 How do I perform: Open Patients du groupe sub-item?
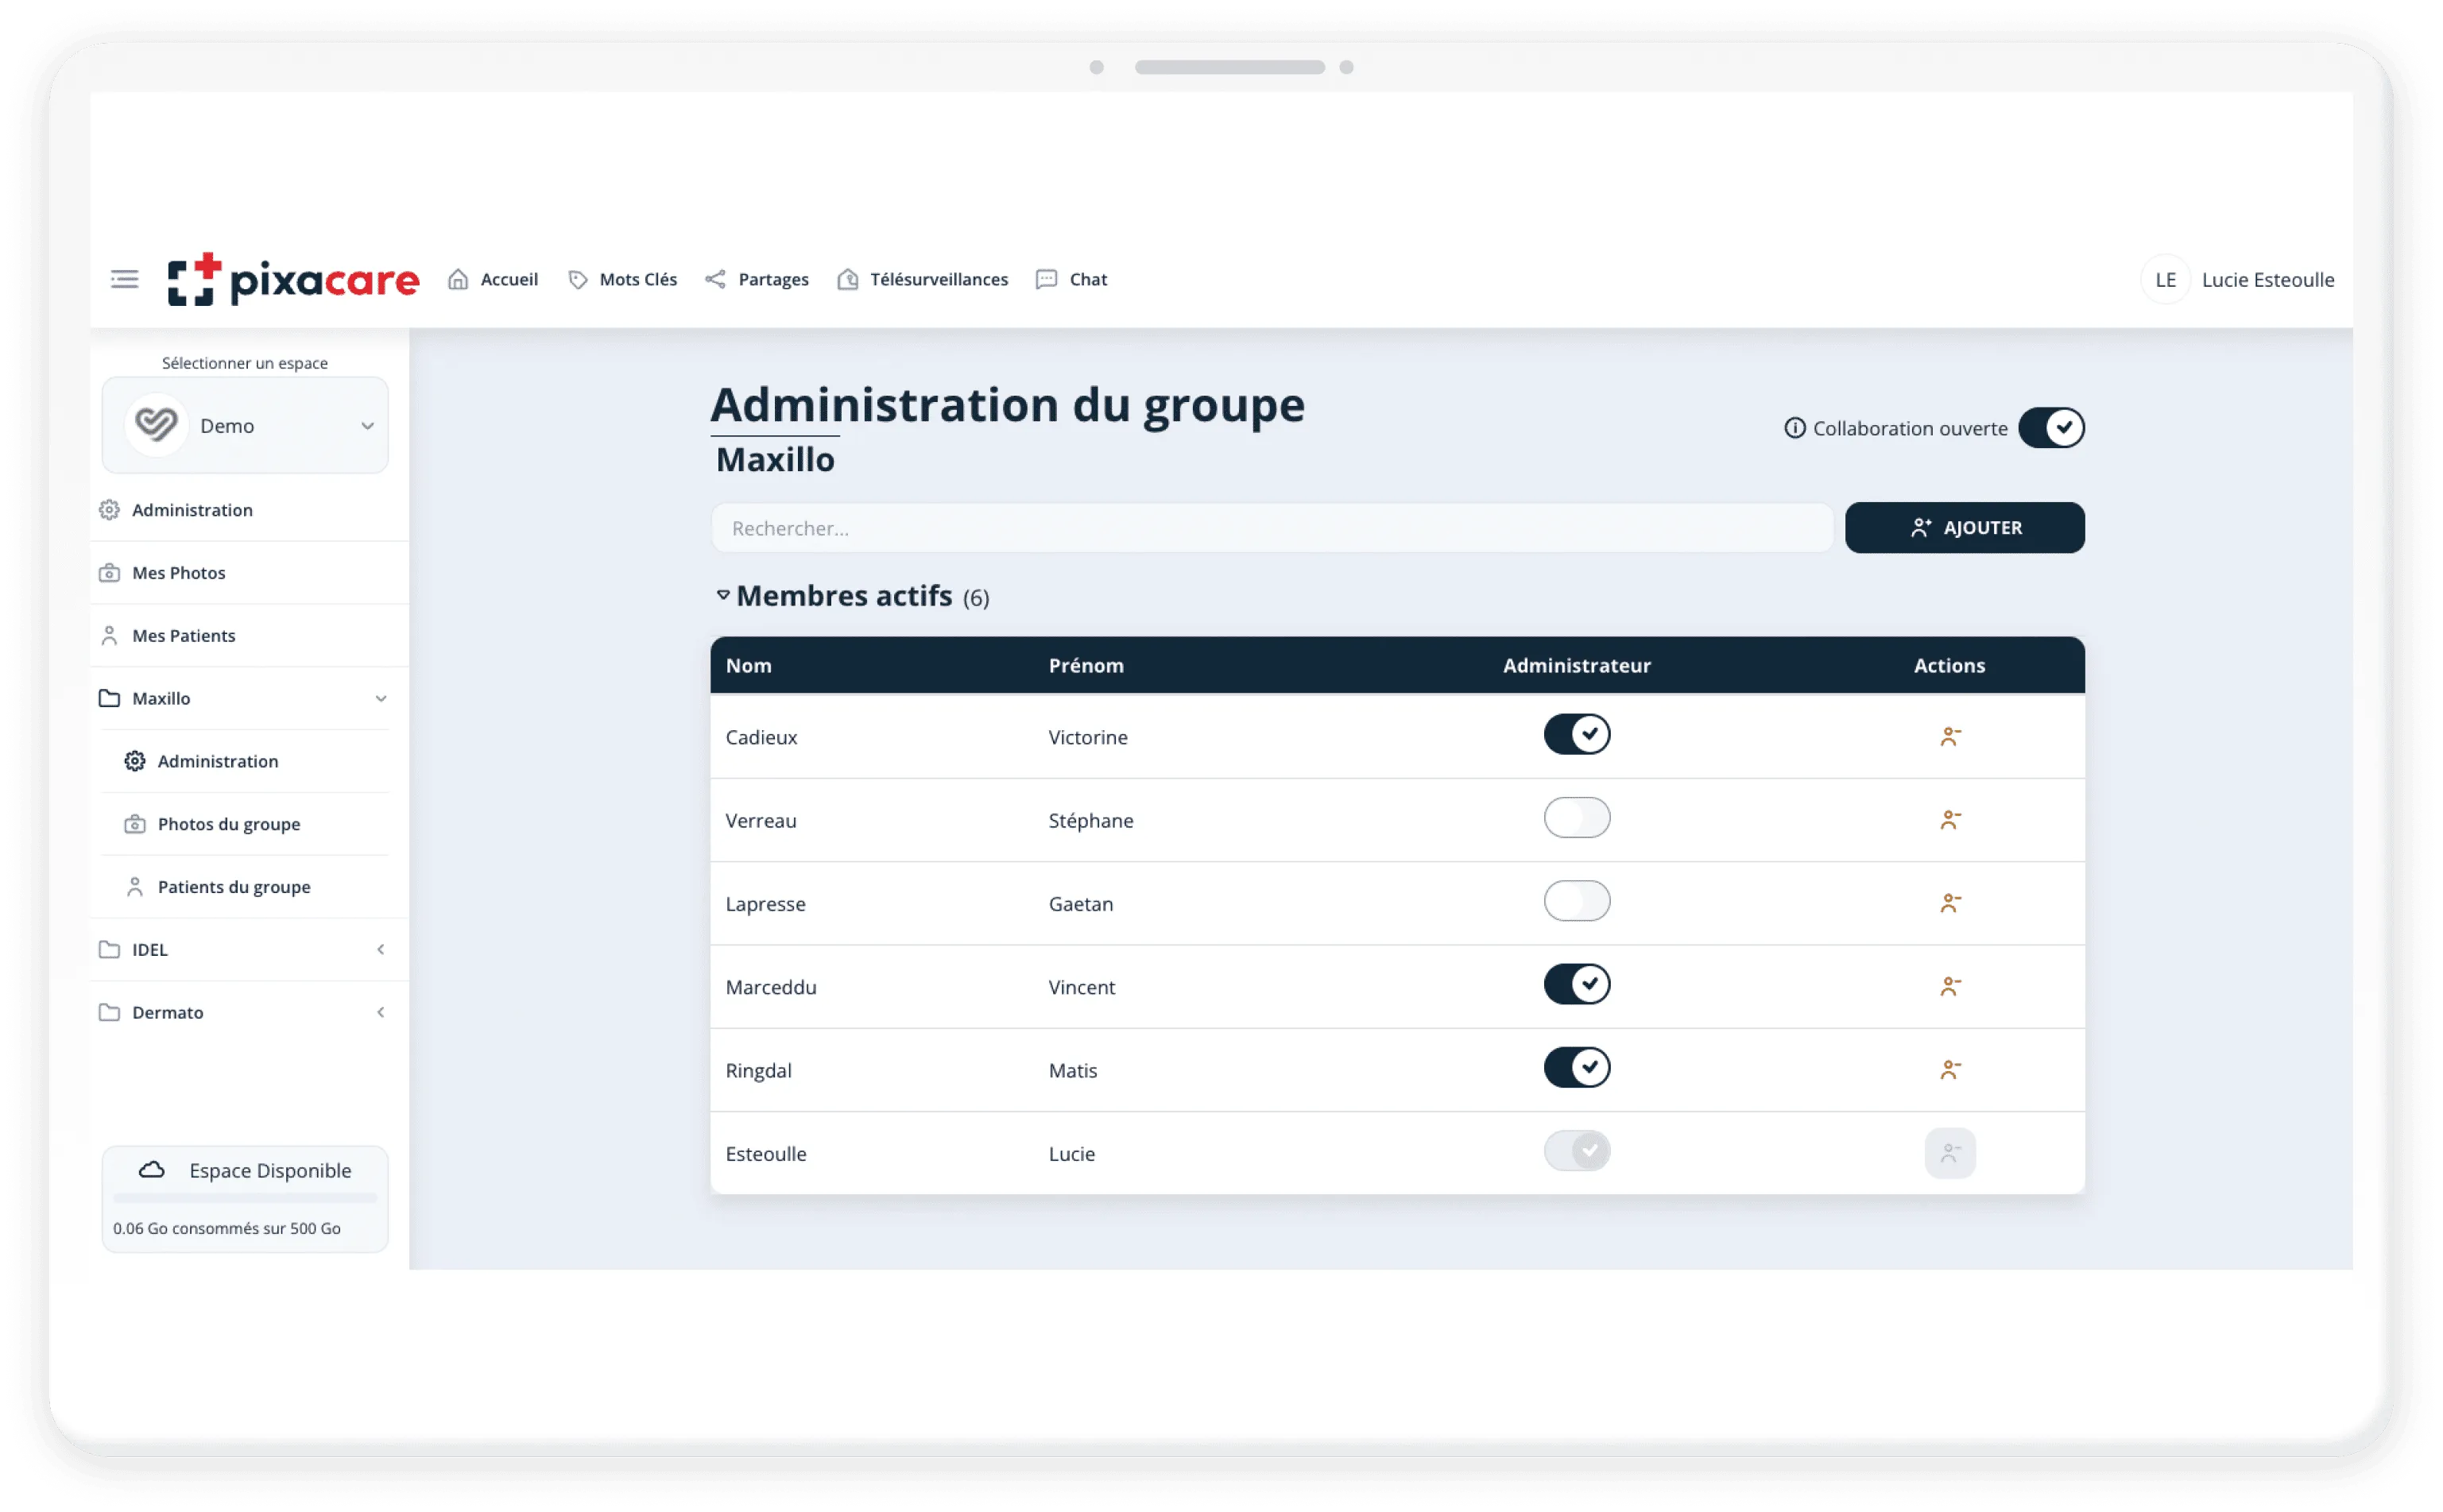245,887
